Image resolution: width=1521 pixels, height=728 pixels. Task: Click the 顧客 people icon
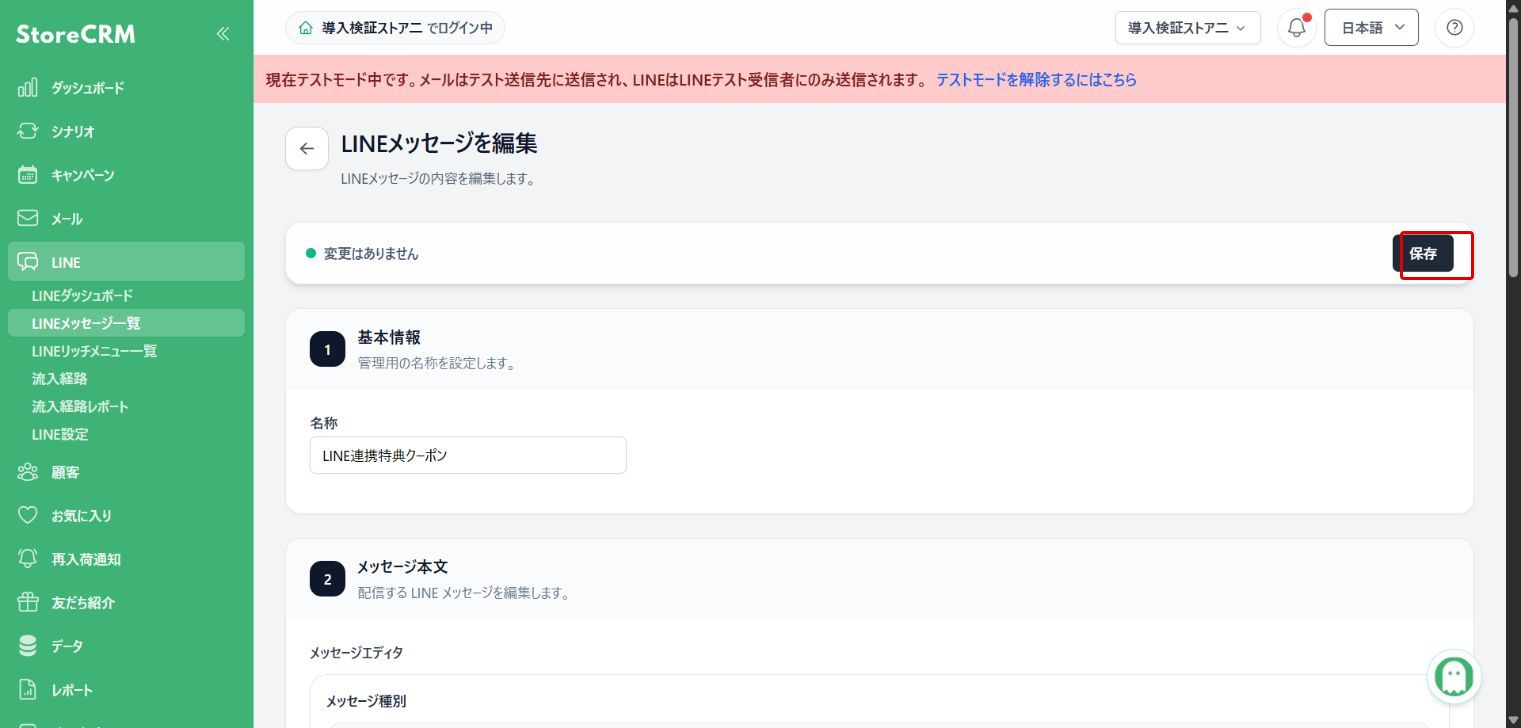coord(28,472)
